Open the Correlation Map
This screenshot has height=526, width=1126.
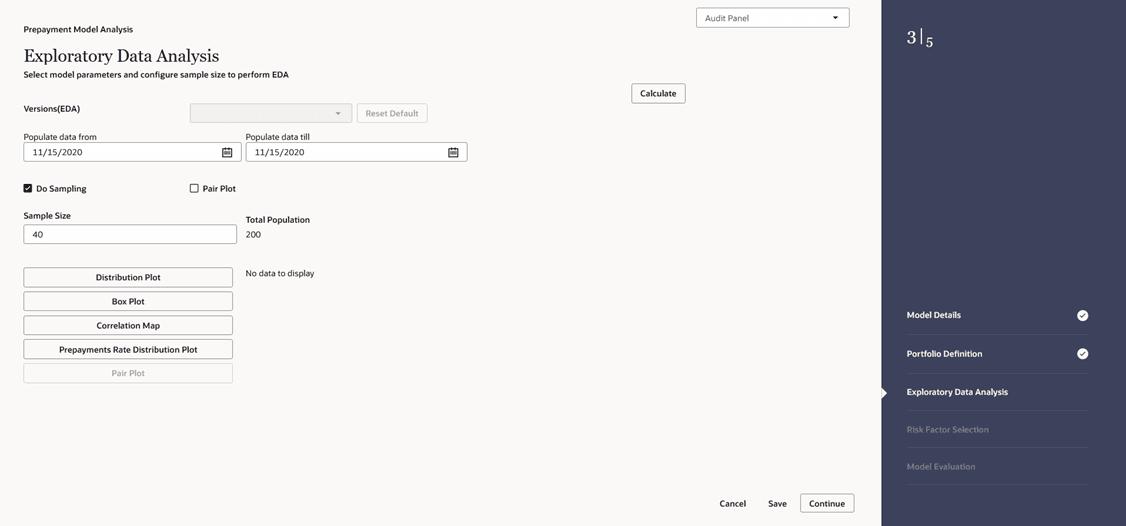[x=128, y=326]
